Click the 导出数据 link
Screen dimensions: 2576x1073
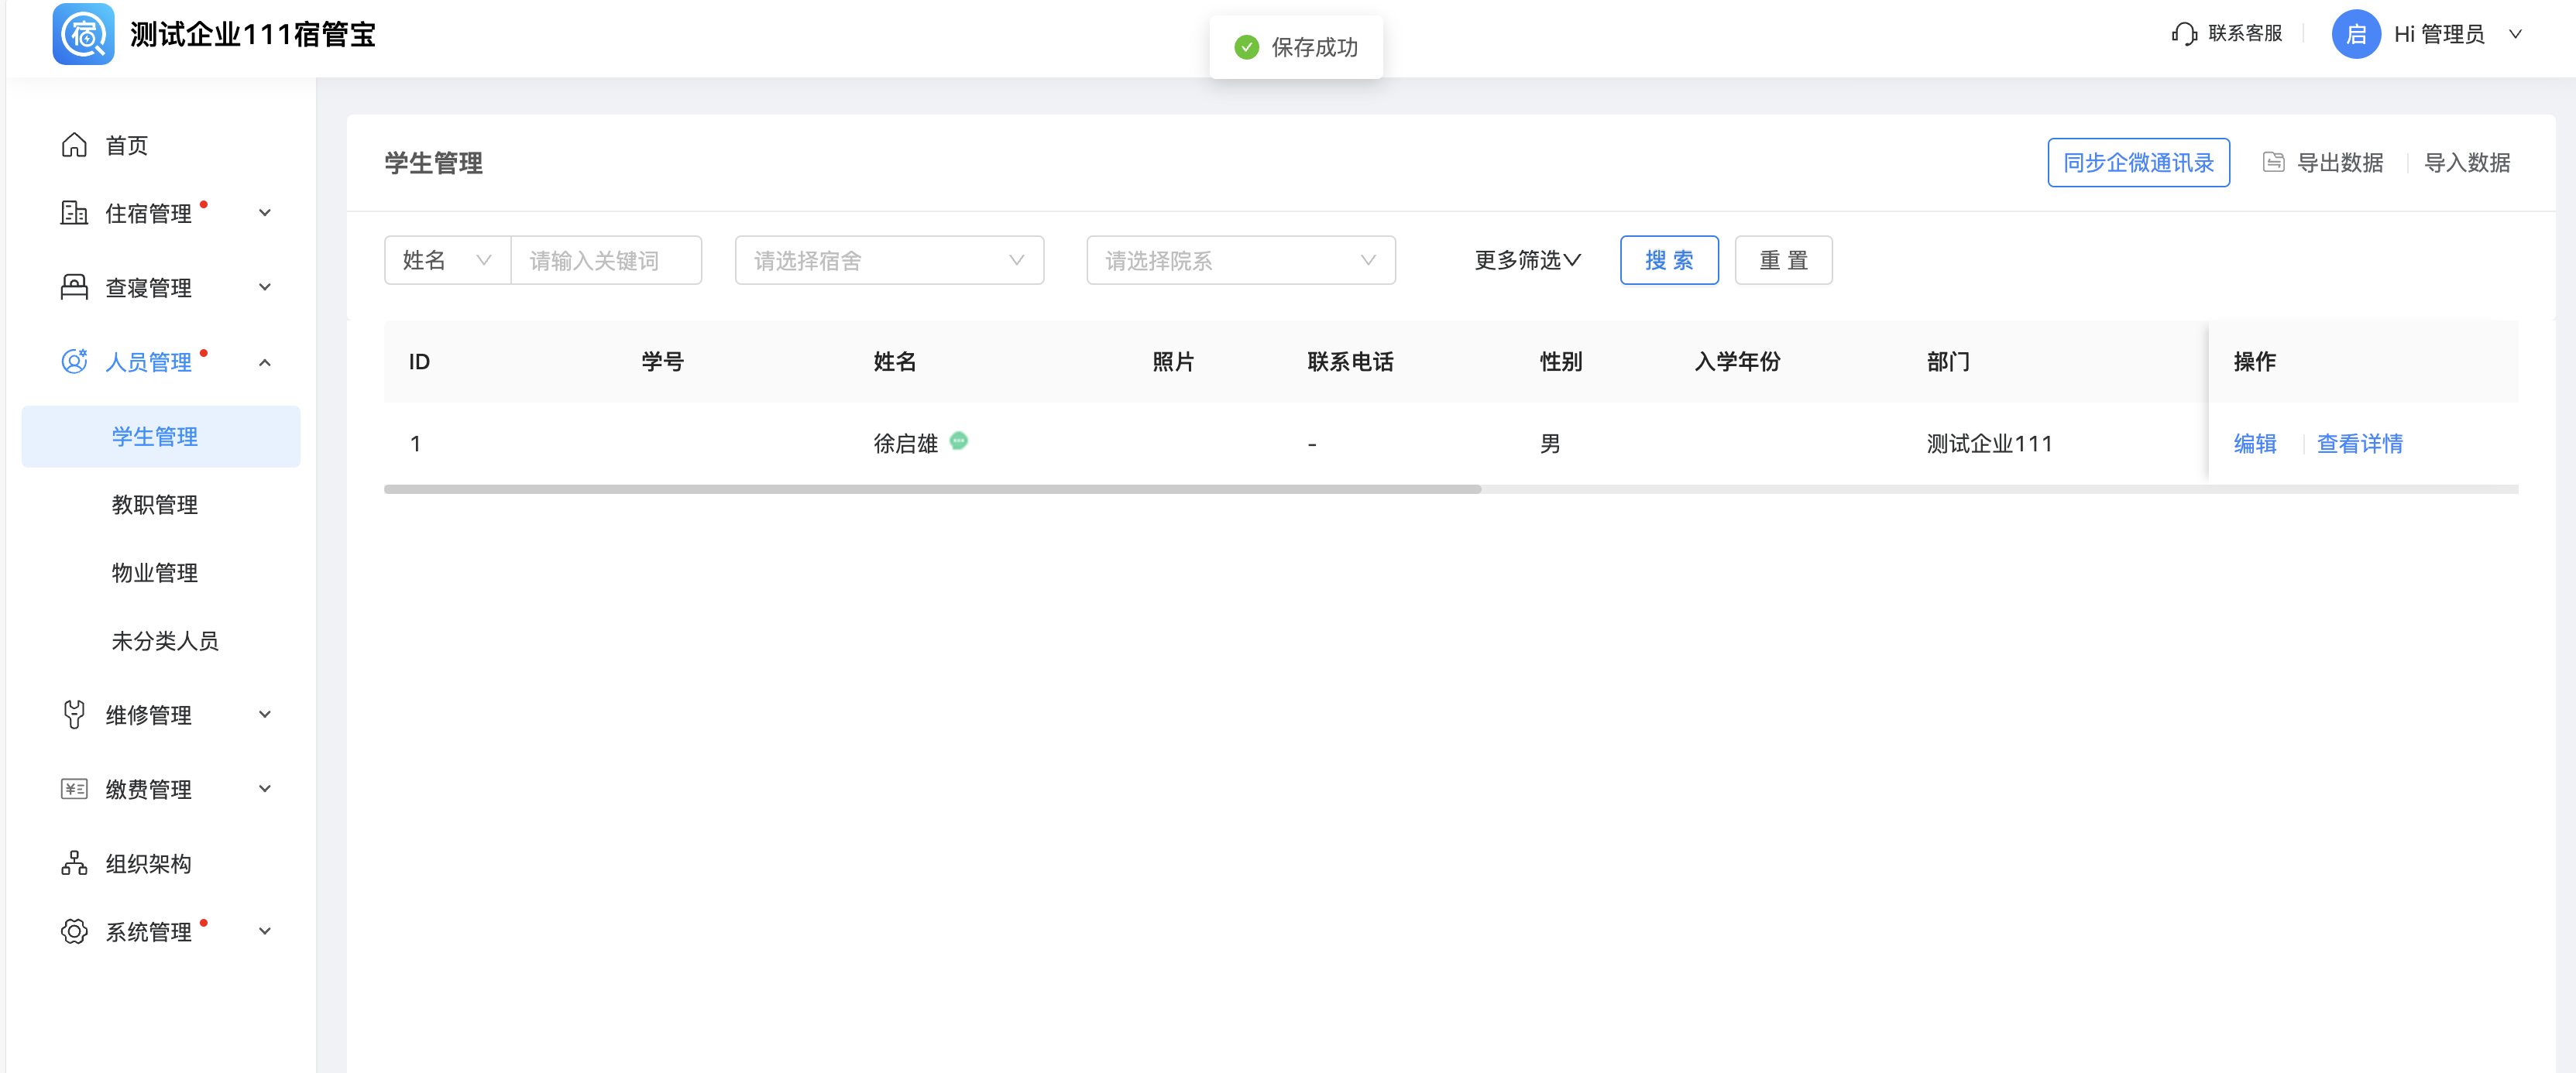coord(2339,162)
